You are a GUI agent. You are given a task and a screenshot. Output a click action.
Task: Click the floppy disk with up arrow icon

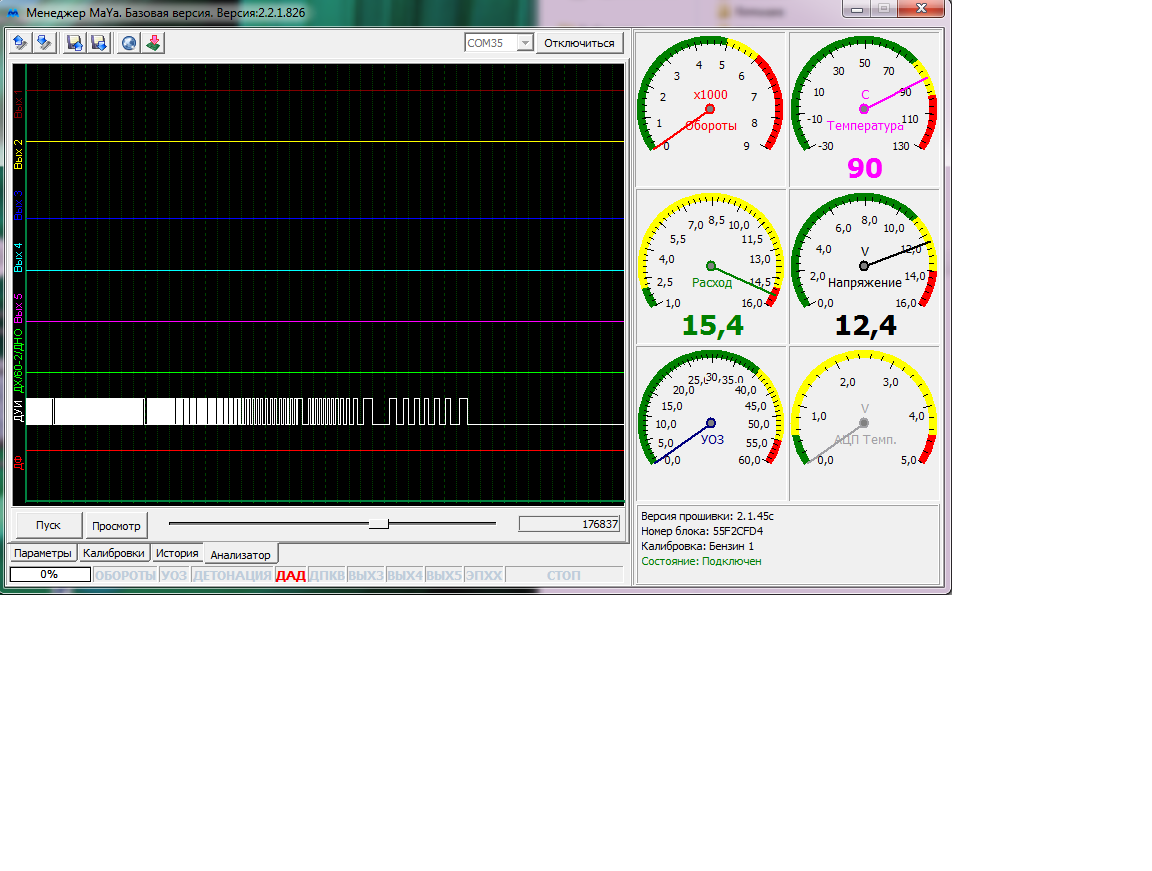click(74, 43)
